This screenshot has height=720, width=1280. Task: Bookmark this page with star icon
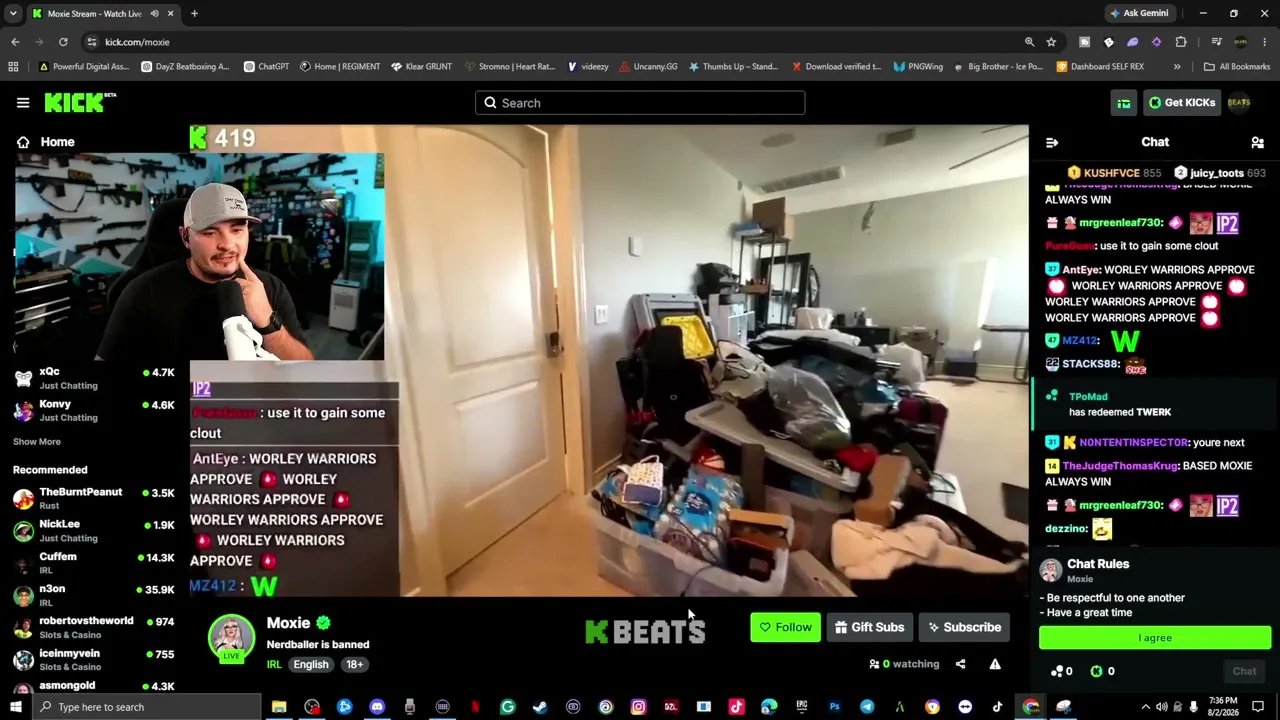click(1051, 42)
